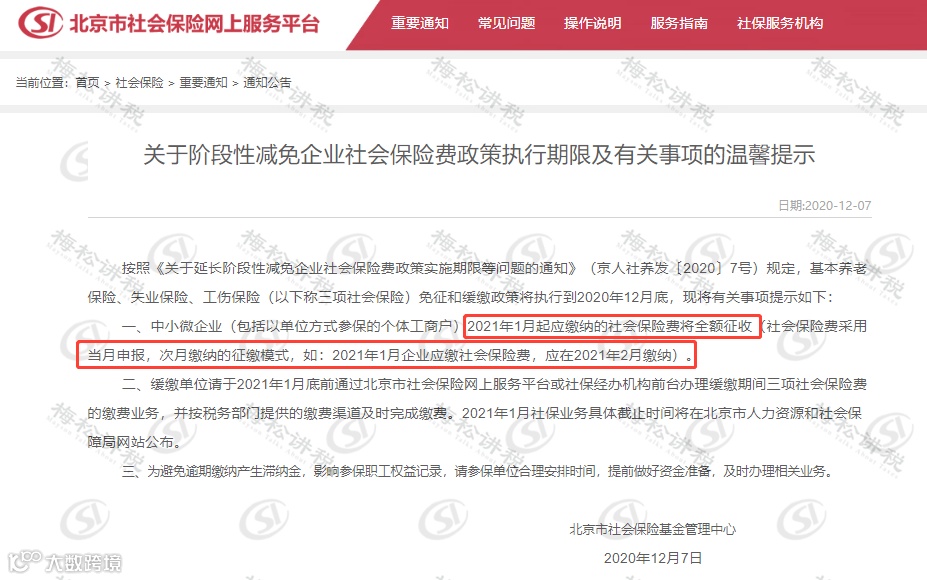The image size is (927, 580).
Task: Go to the 服务指南 navigation item
Action: (x=679, y=23)
